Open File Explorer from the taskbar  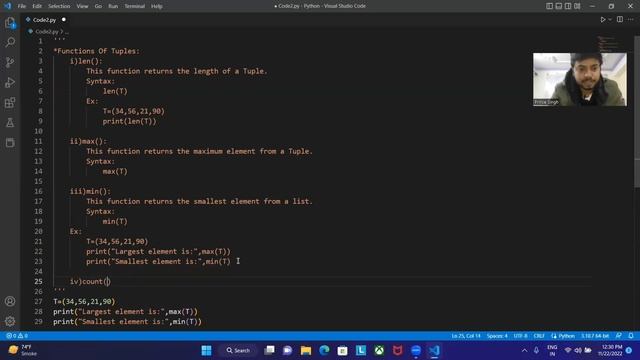pyautogui.click(x=306, y=350)
